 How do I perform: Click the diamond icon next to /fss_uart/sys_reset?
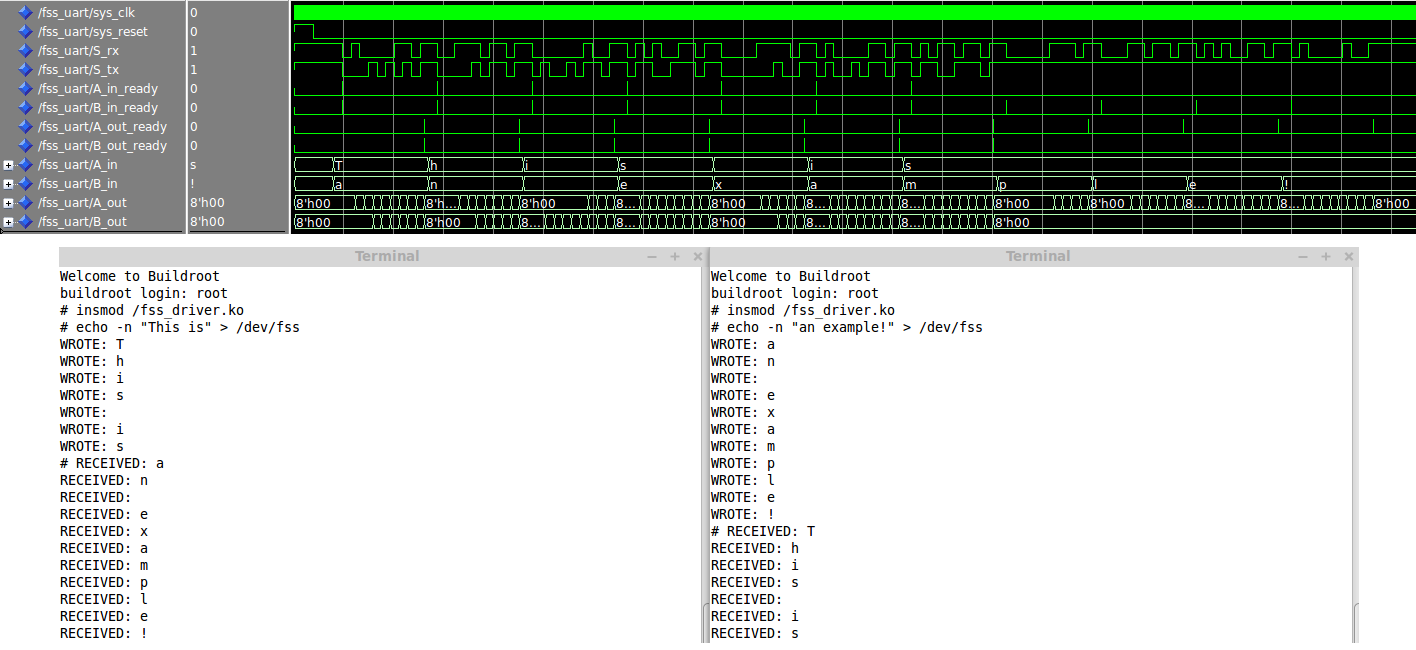pos(25,32)
